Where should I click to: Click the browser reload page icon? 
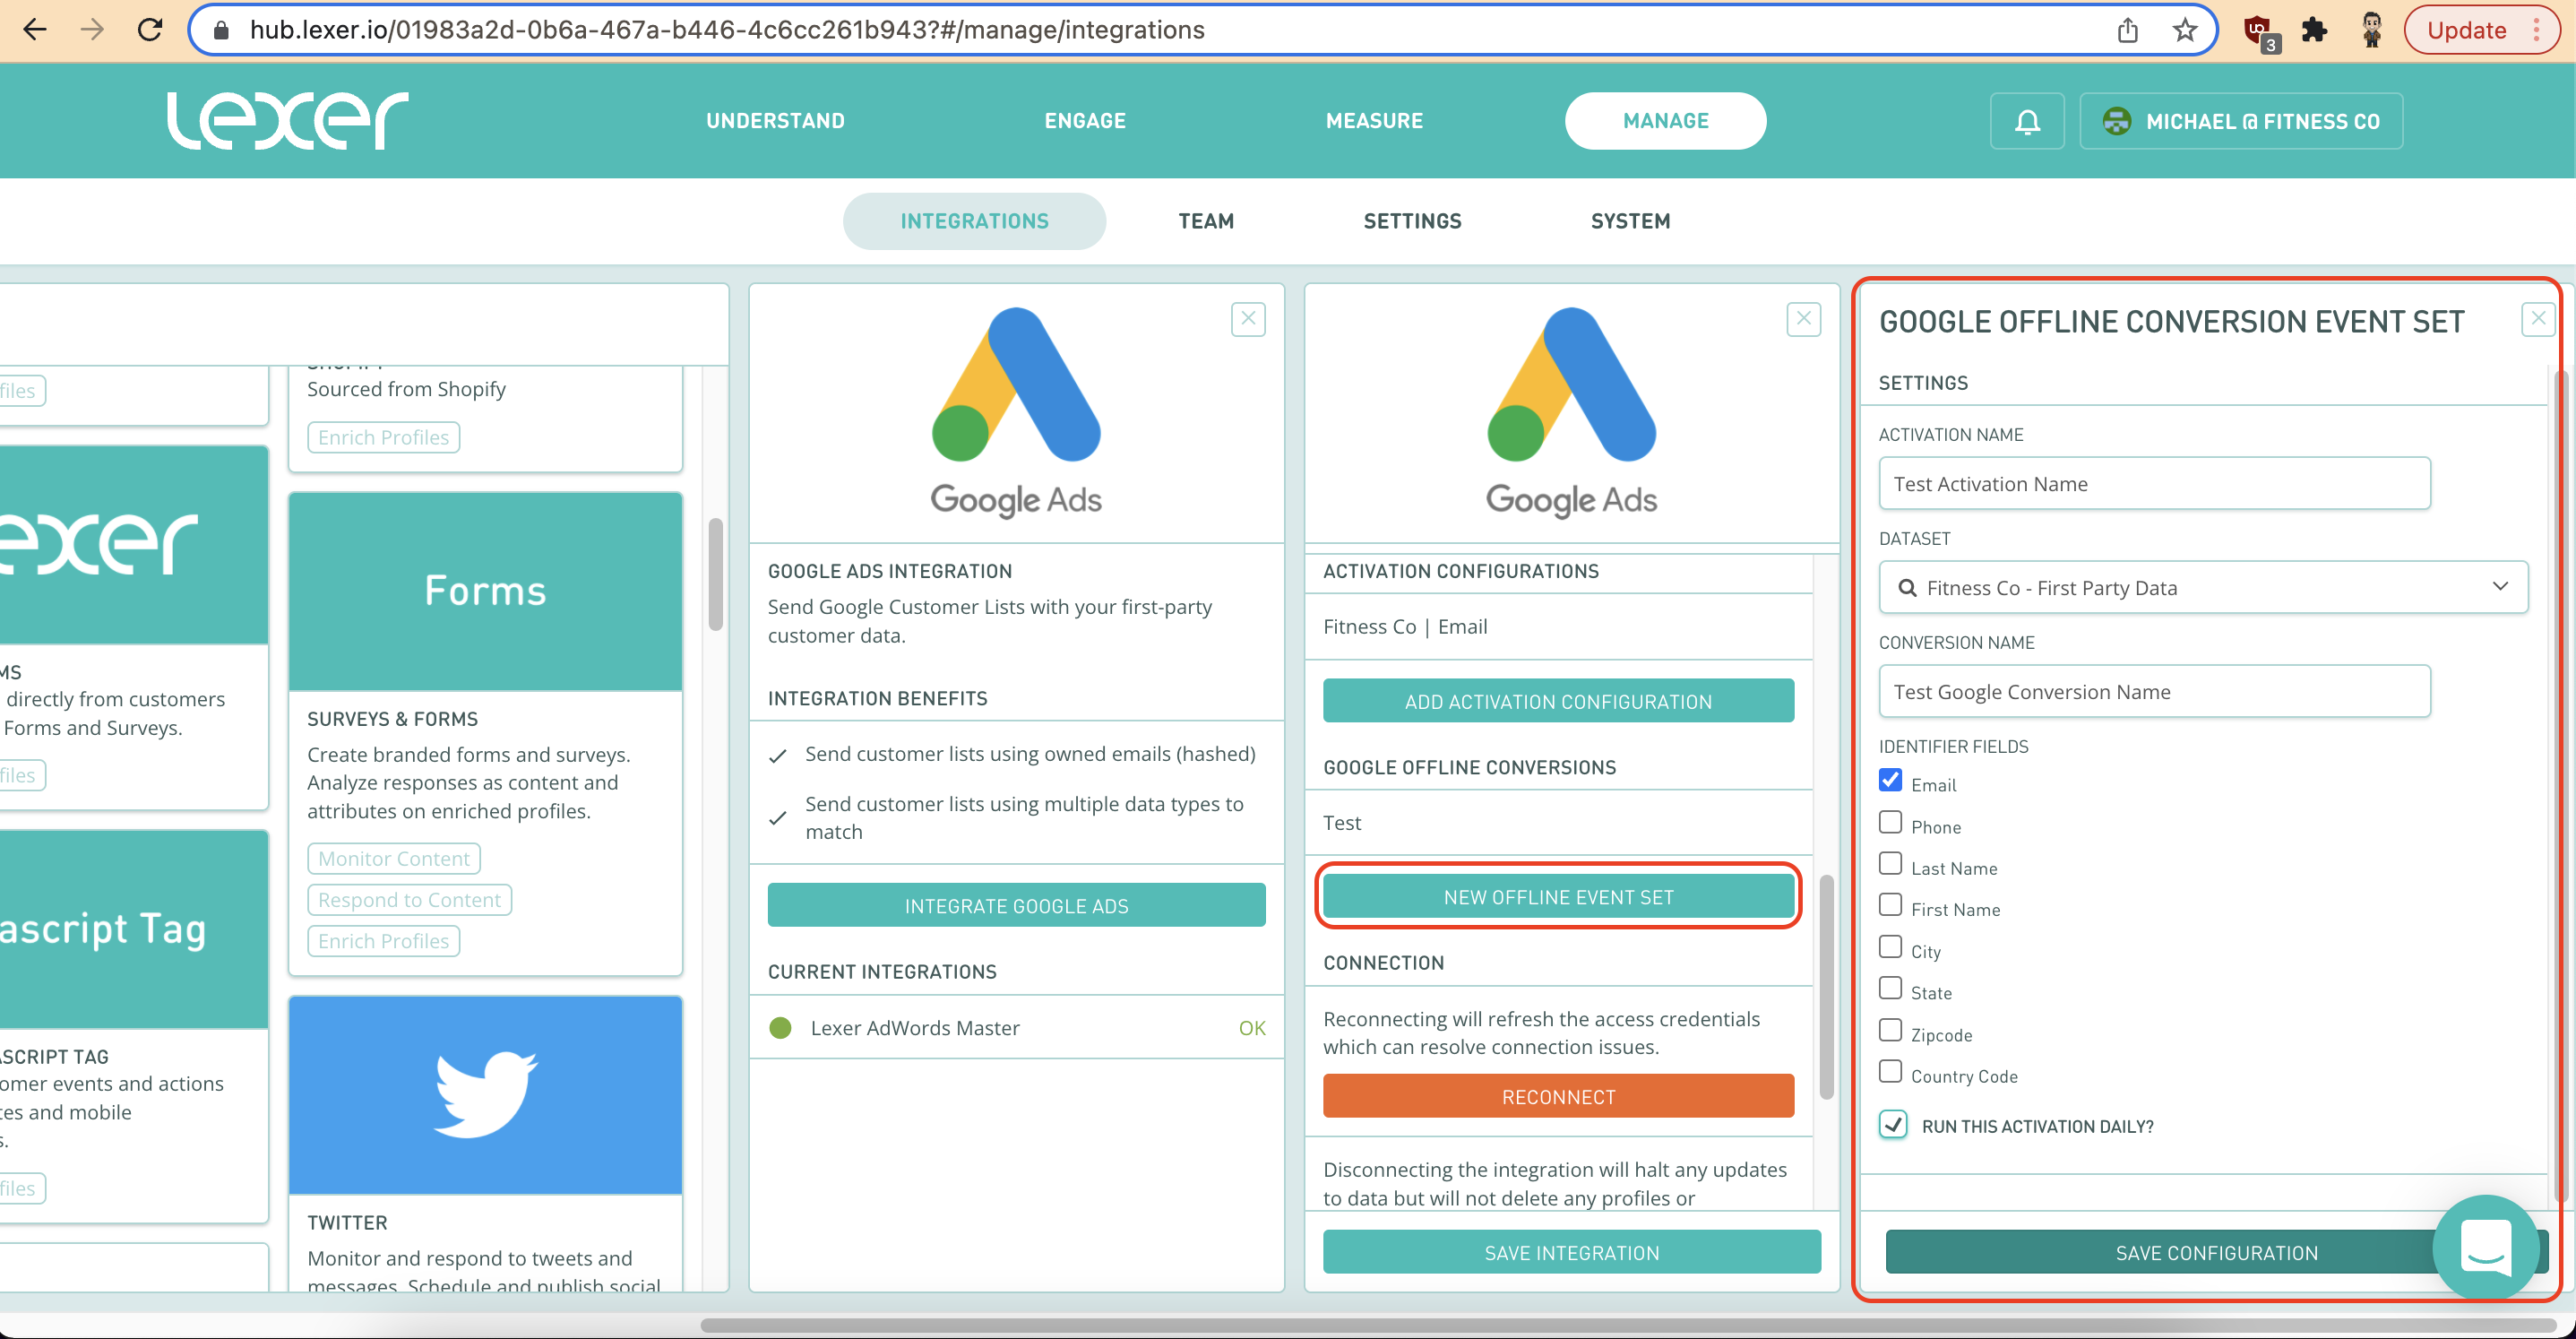click(x=150, y=29)
